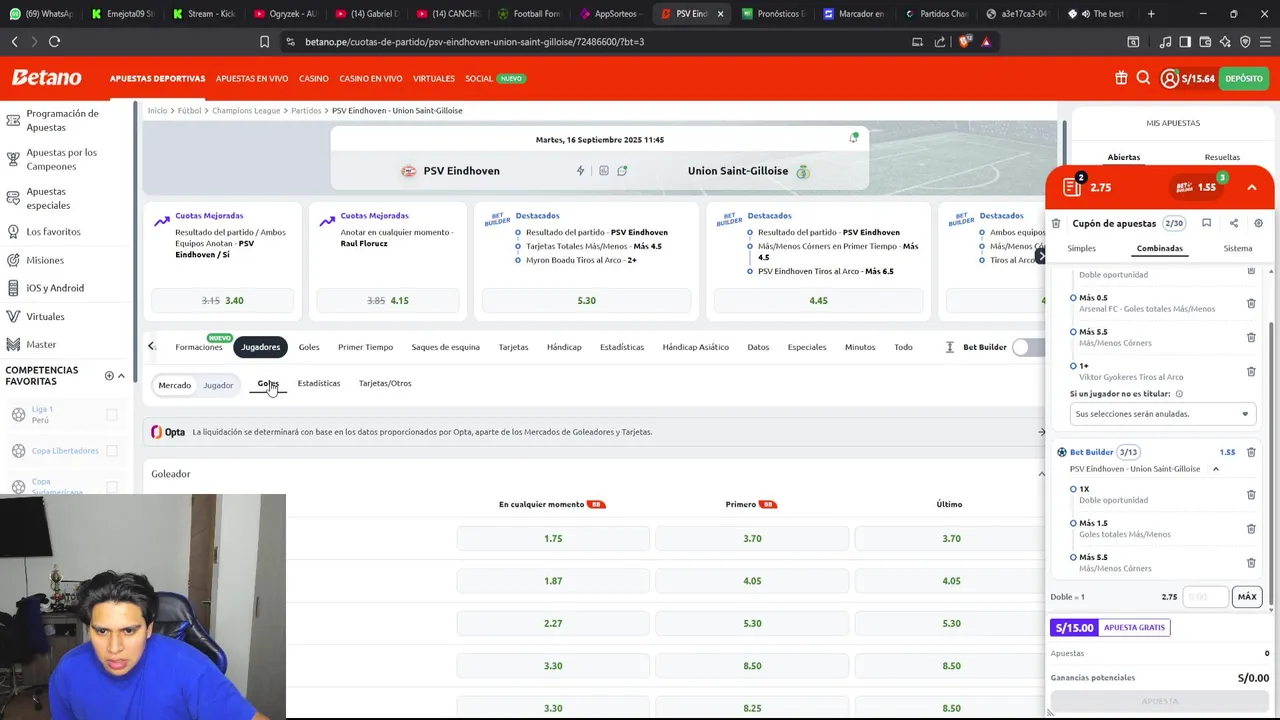Clear entire bet slip with trash icon
Image resolution: width=1280 pixels, height=720 pixels.
point(1056,223)
